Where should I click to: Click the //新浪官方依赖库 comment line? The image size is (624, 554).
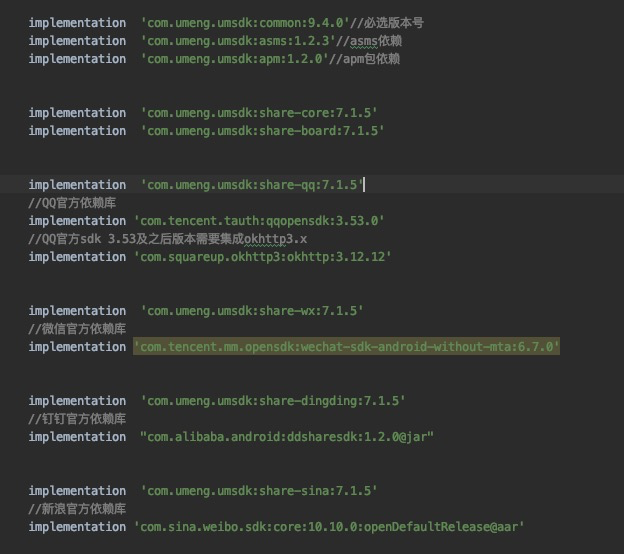pos(77,509)
